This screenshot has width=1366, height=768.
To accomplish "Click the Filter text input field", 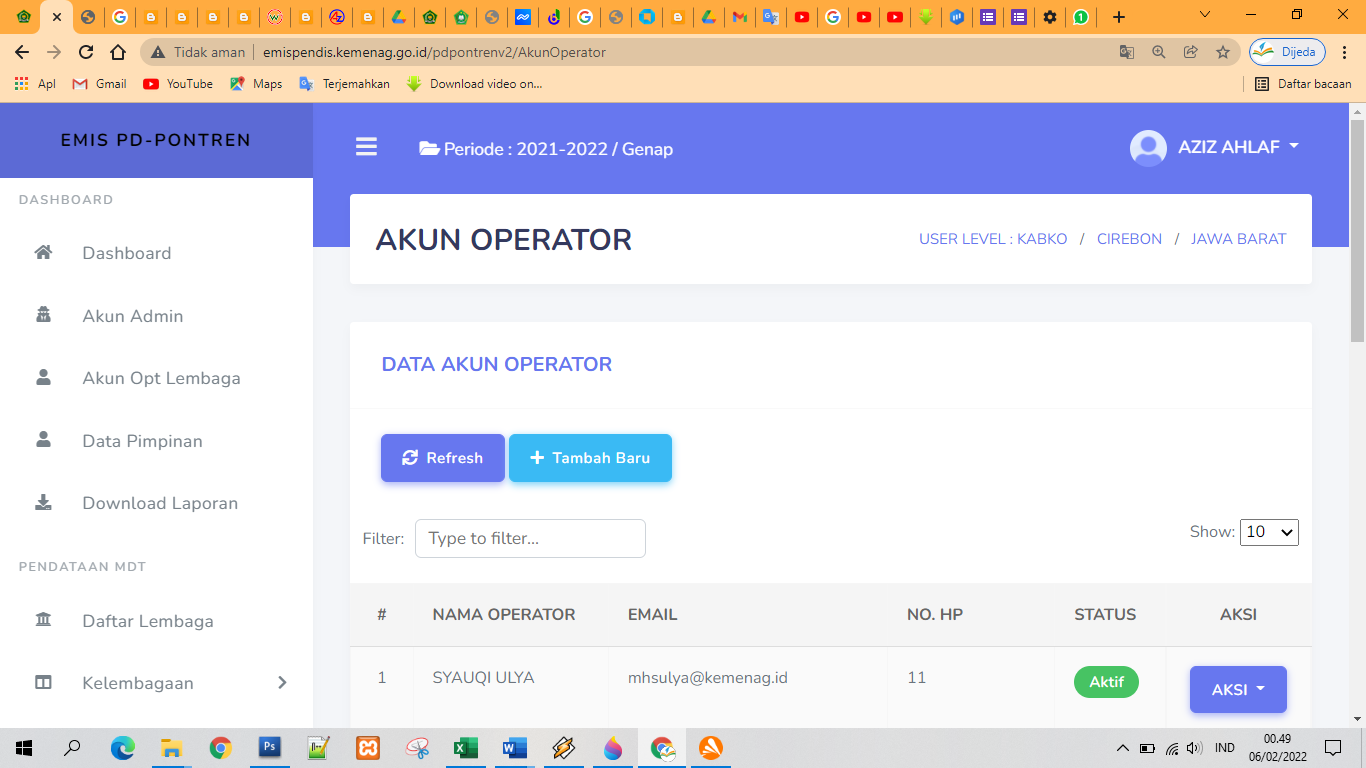I will point(530,538).
